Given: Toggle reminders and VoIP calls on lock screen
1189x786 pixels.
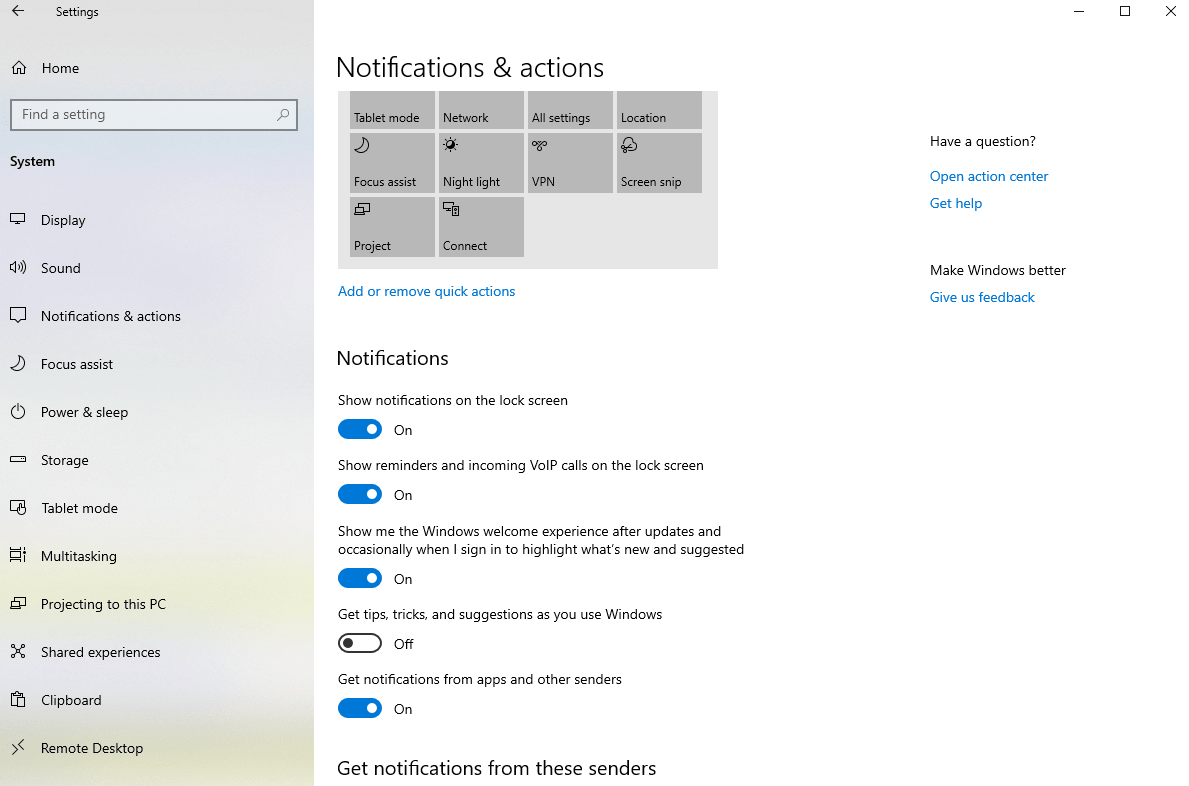Looking at the screenshot, I should tap(359, 495).
